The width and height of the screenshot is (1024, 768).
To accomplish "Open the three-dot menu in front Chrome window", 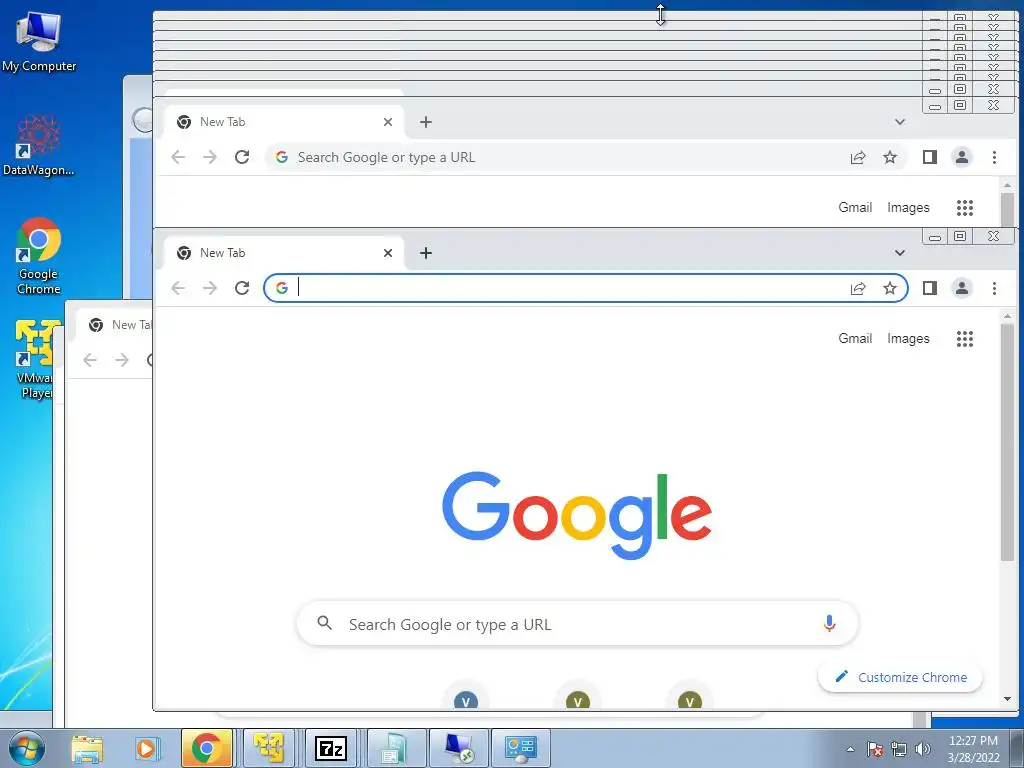I will (994, 288).
